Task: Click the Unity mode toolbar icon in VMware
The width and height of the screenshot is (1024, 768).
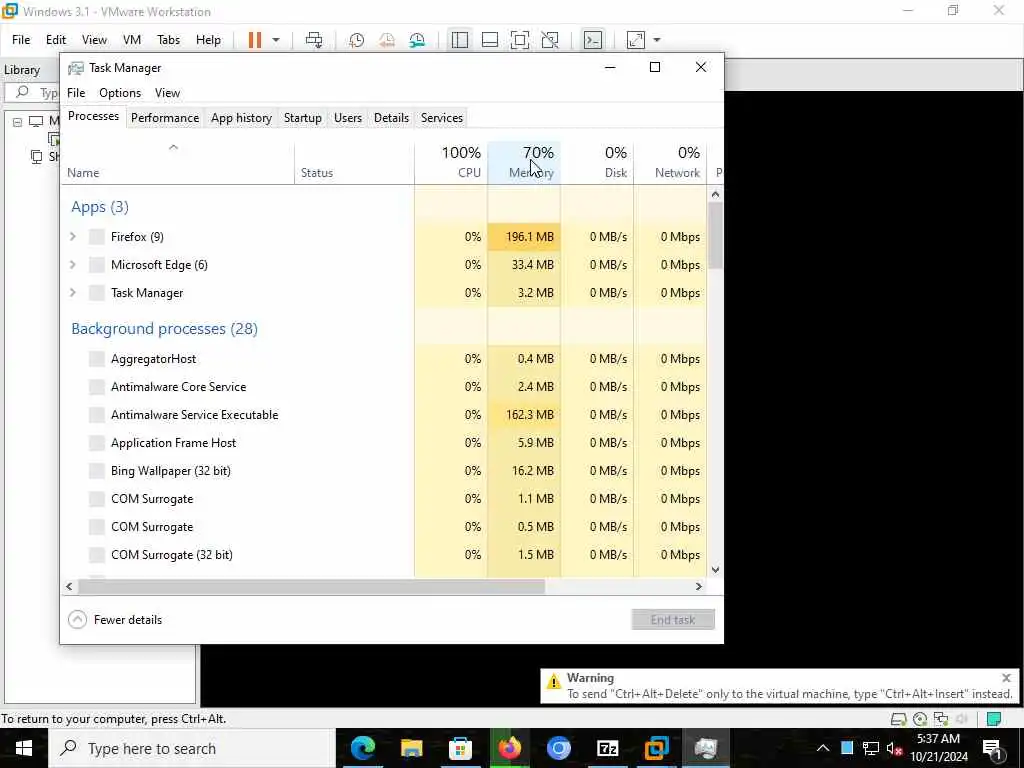Action: (550, 40)
